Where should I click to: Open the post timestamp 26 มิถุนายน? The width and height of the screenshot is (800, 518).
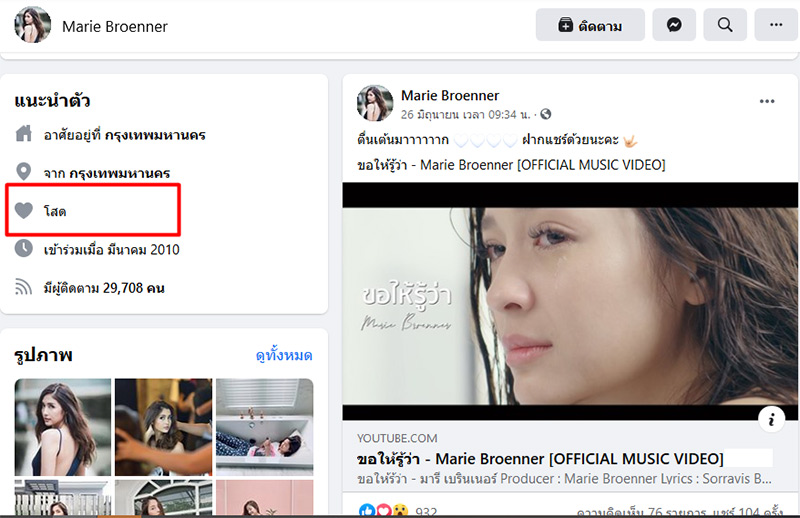click(x=467, y=114)
